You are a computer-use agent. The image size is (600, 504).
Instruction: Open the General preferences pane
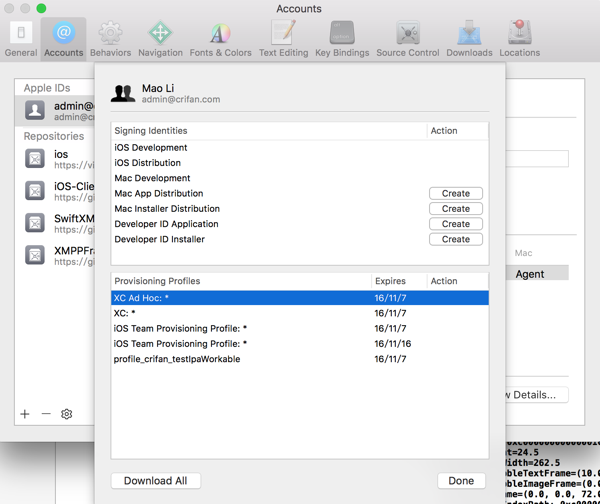click(x=21, y=39)
